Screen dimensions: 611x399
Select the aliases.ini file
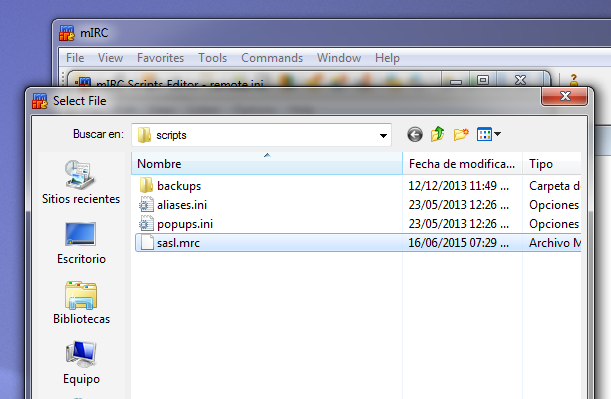tap(182, 205)
